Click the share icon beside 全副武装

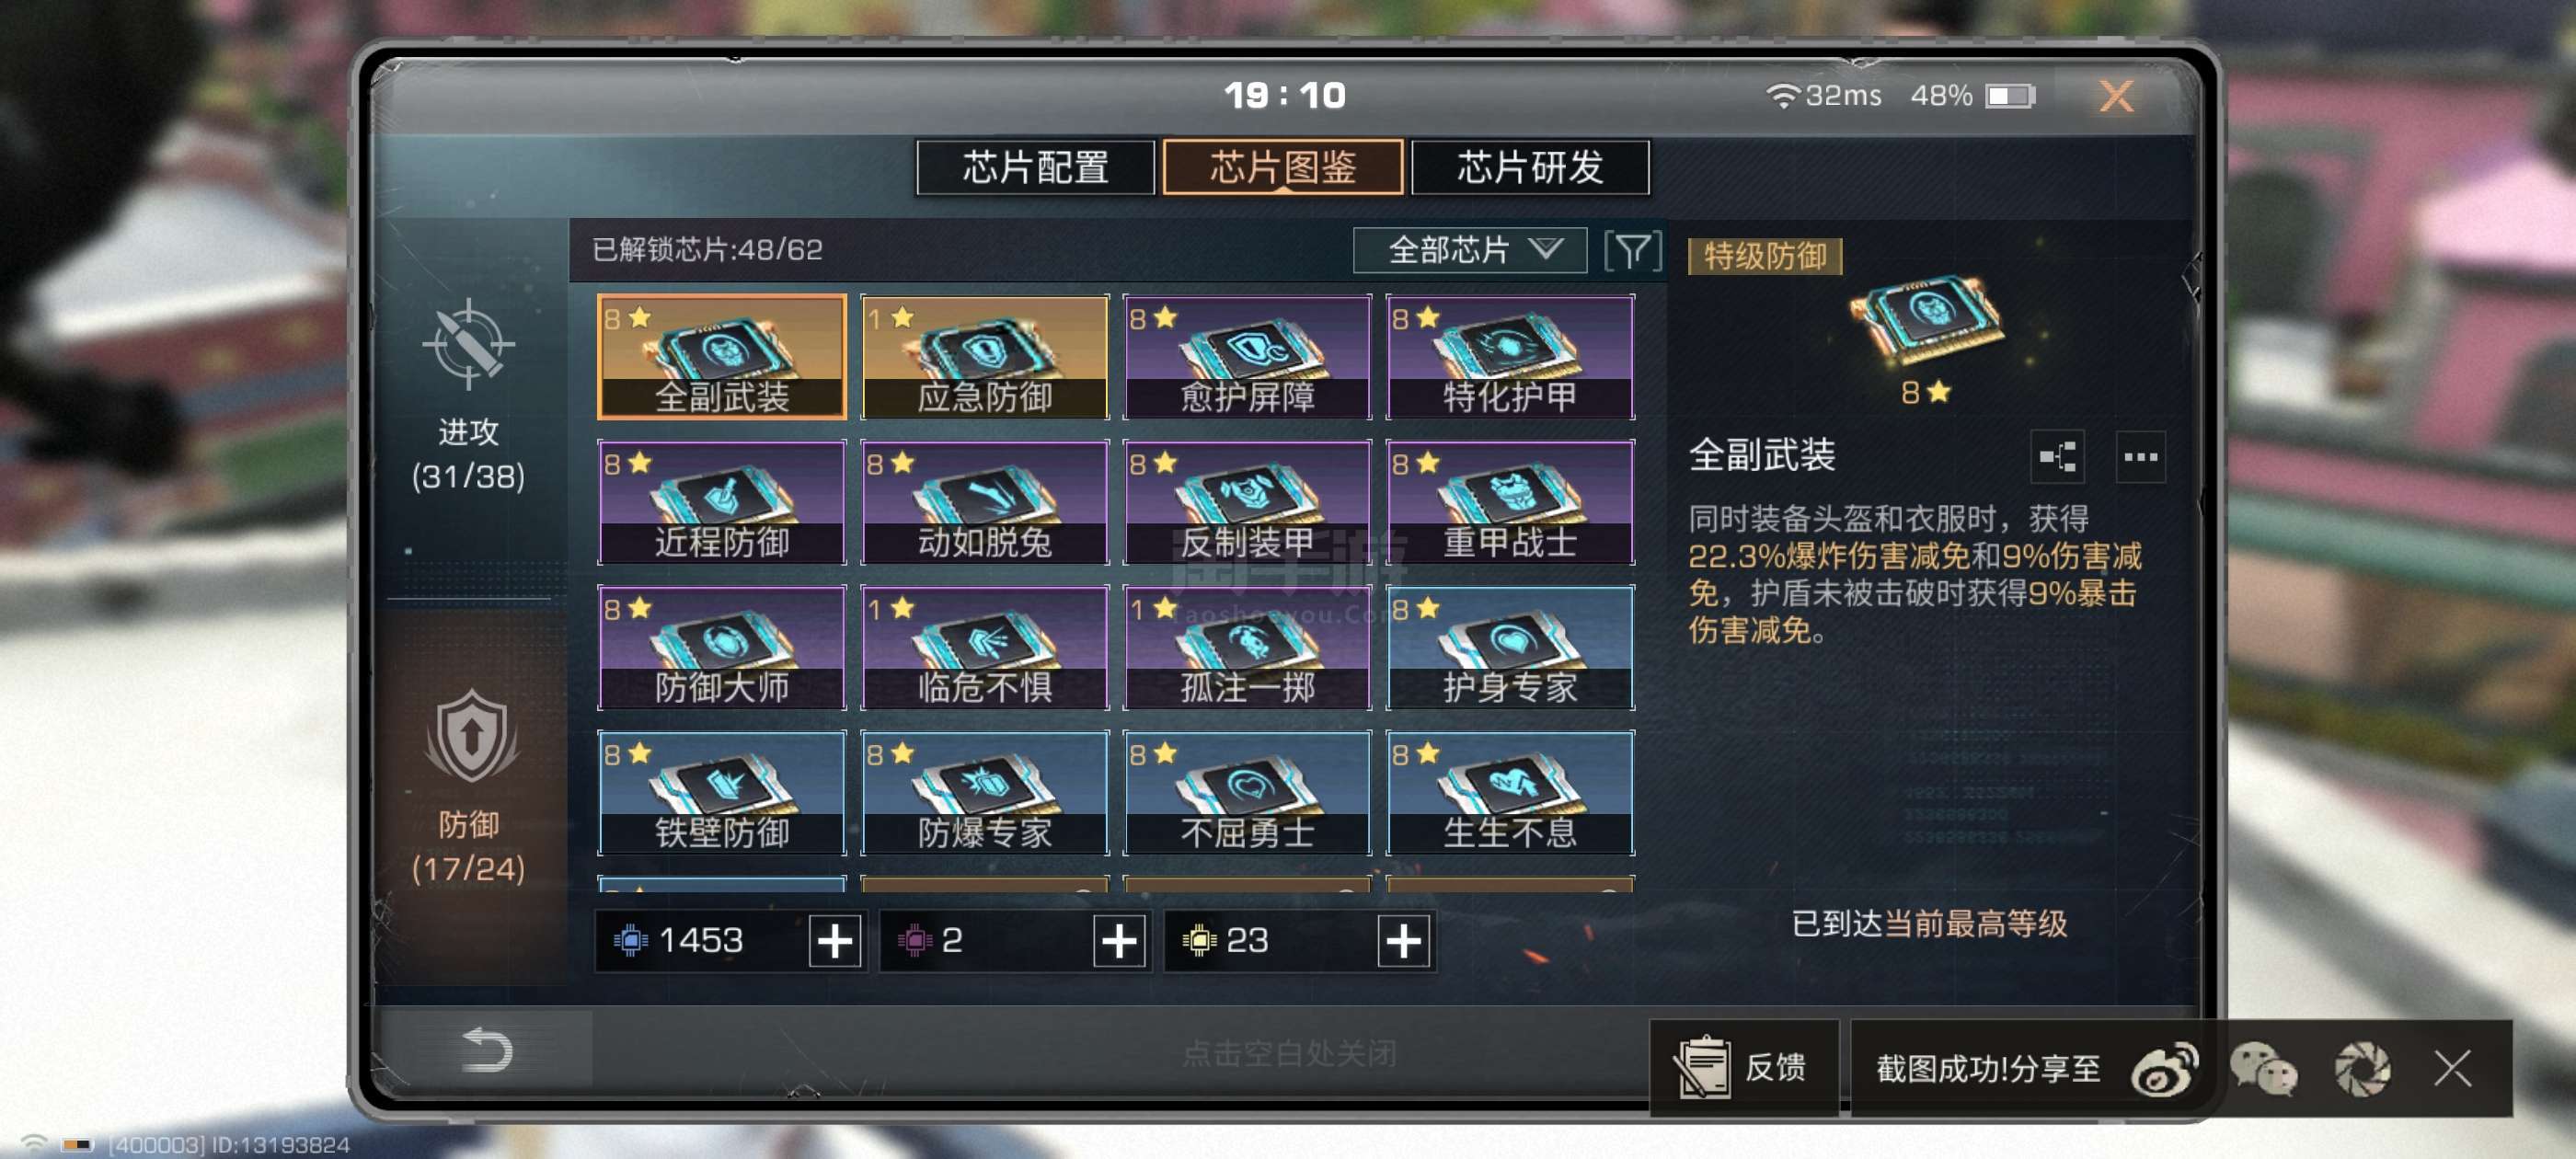2057,457
